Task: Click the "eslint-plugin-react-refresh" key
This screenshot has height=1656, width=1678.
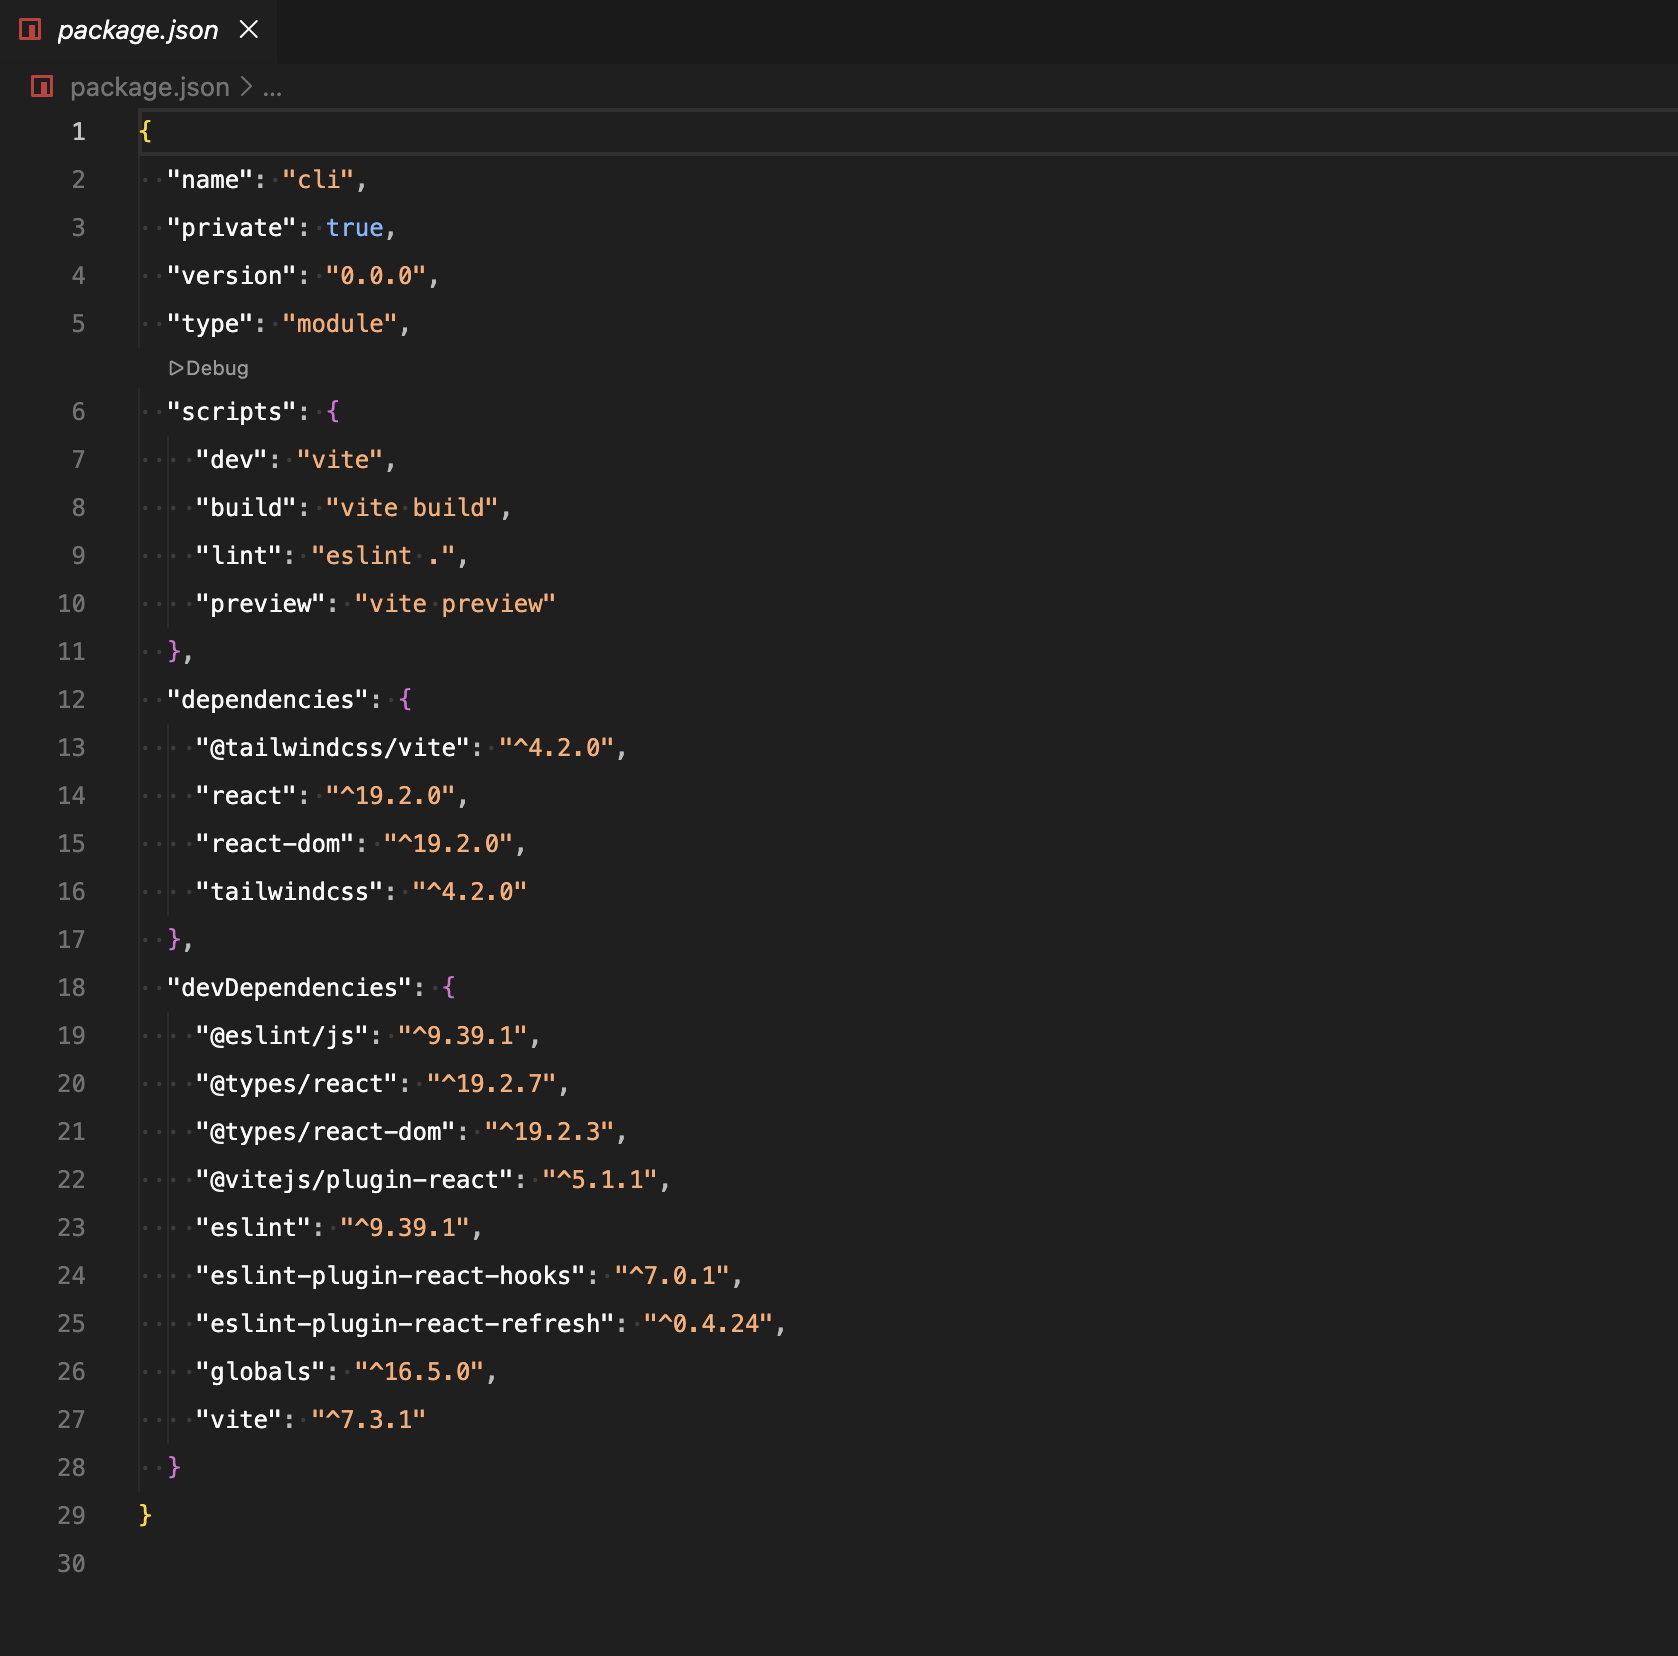Action: tap(405, 1323)
